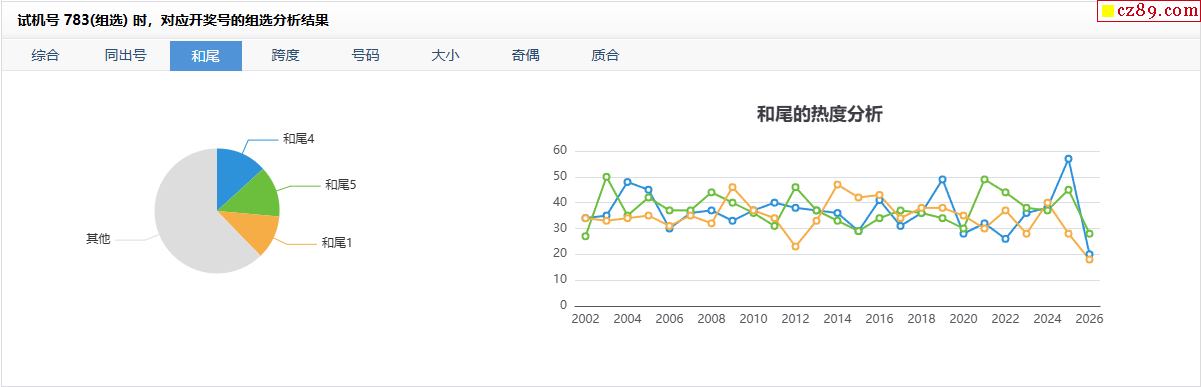This screenshot has height=387, width=1201.
Task: Click the x-axis label 2014
Action: point(837,319)
